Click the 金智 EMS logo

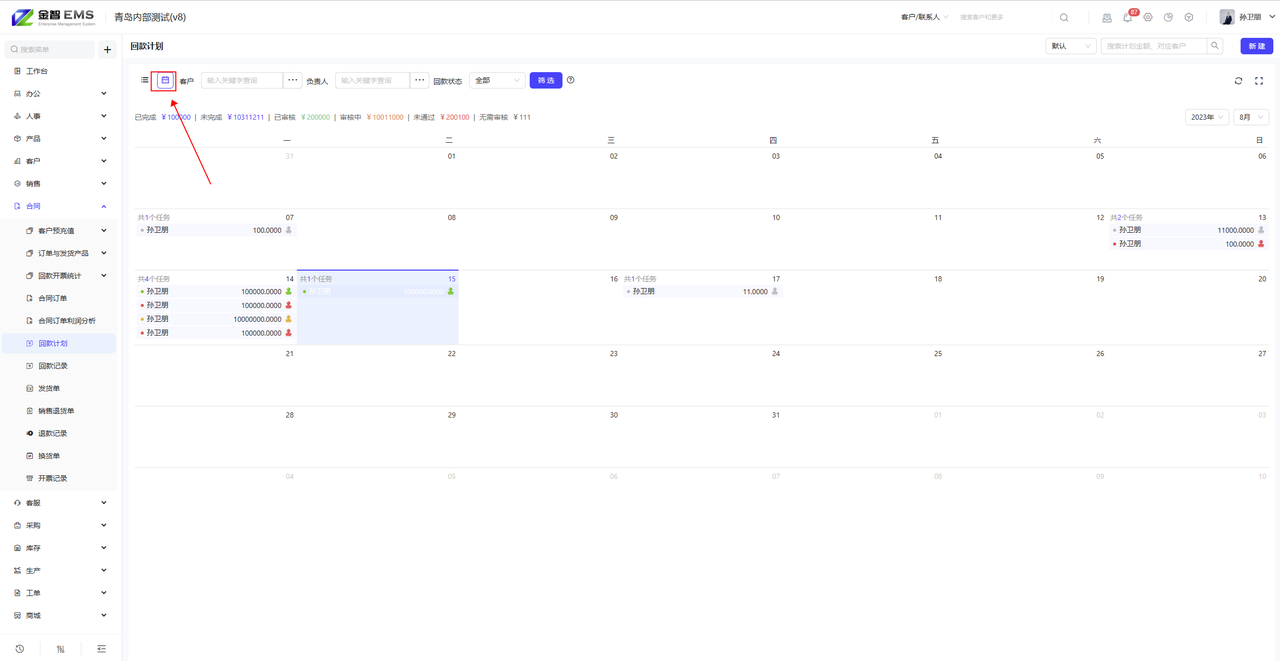53,17
